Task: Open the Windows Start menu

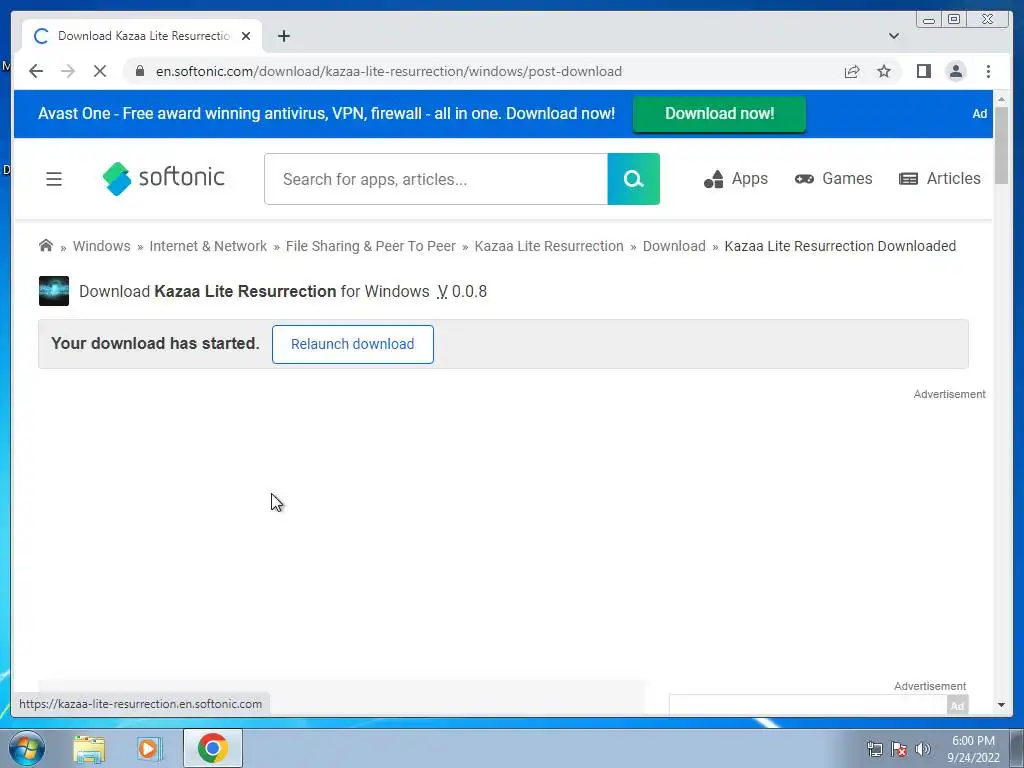Action: [26, 748]
